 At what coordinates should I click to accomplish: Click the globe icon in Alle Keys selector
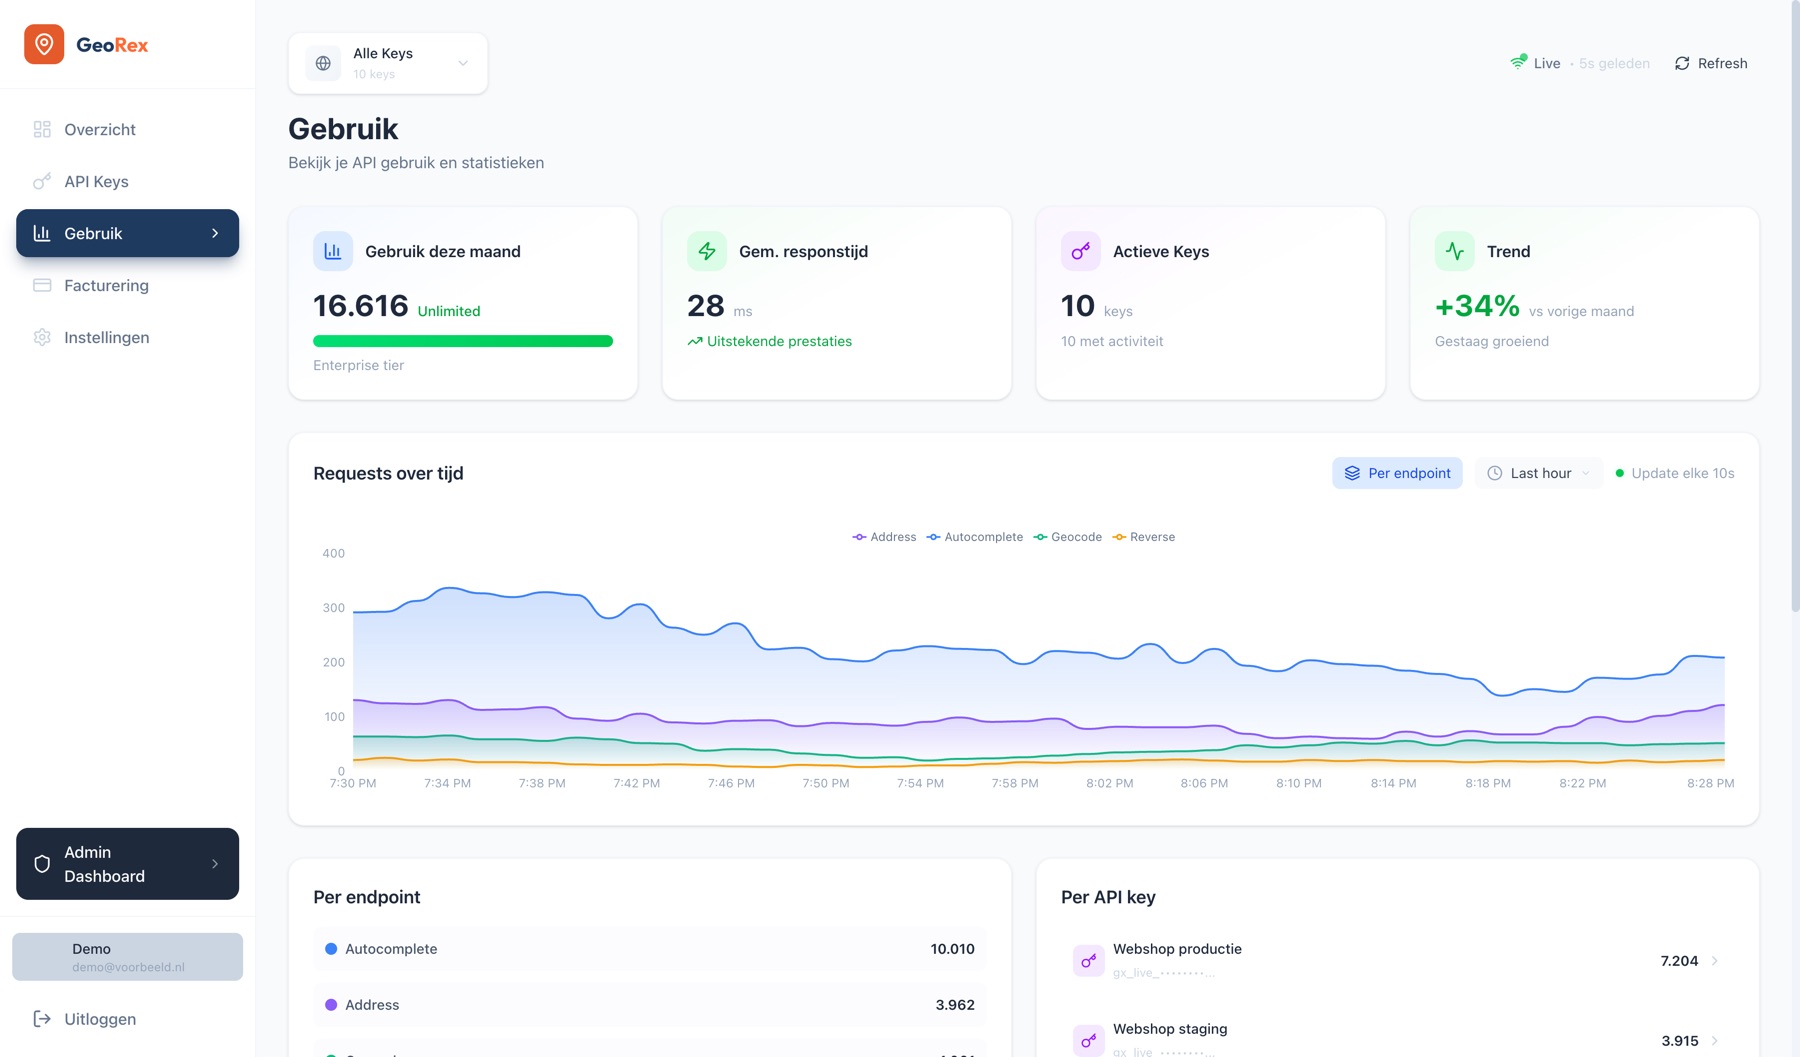click(x=323, y=63)
